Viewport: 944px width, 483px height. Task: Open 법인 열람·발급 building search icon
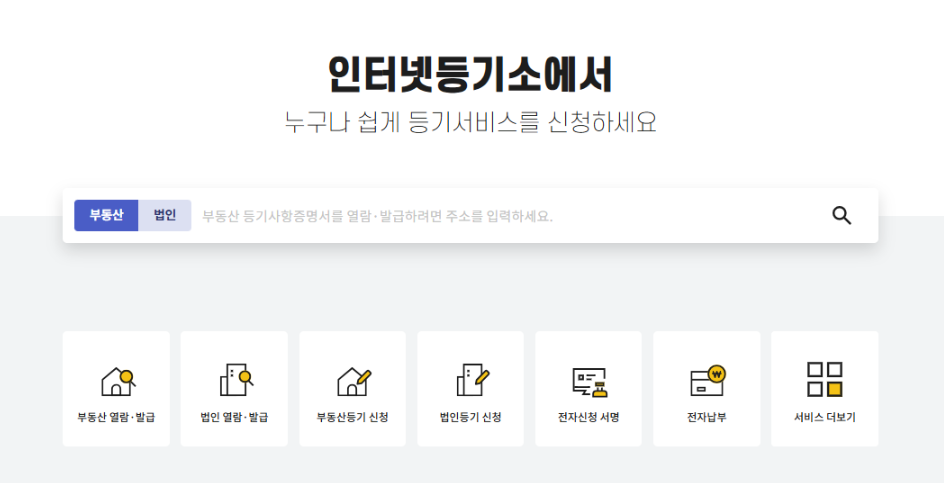(236, 379)
